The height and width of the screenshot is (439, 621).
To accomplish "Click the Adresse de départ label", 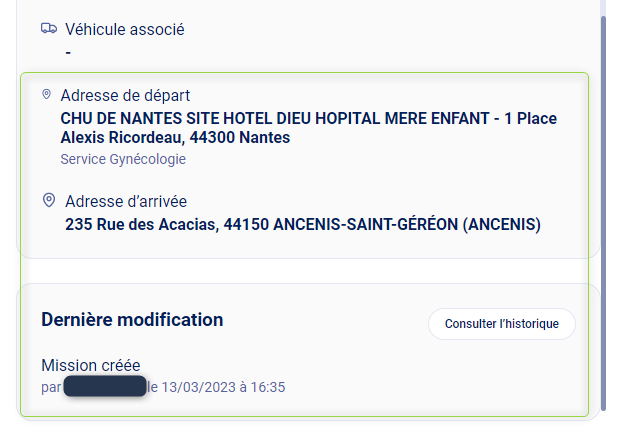I will click(125, 95).
